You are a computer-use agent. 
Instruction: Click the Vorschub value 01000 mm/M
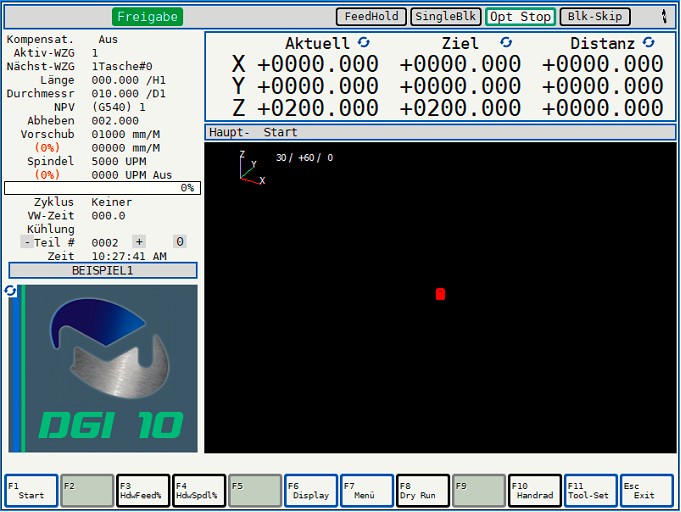[126, 134]
